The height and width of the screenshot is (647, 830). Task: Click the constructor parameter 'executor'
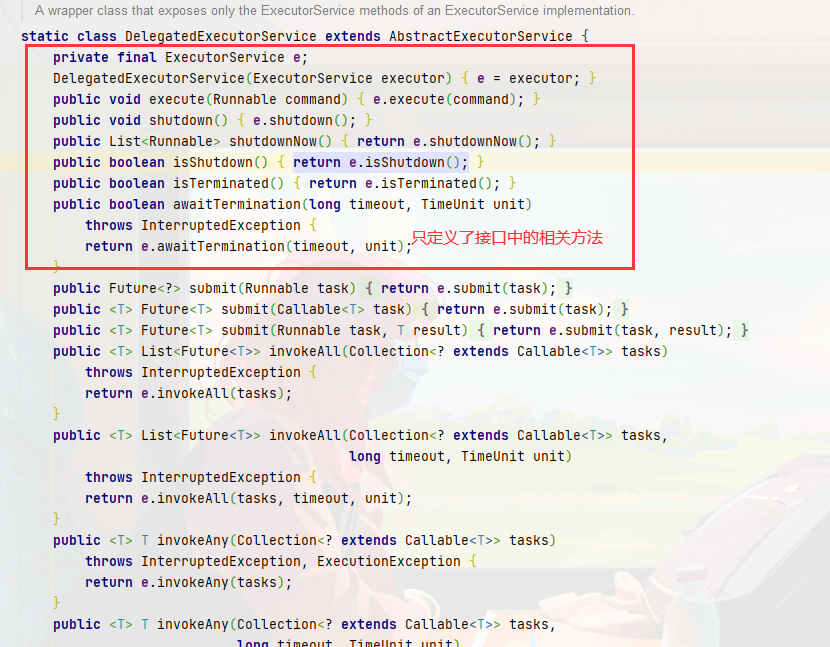(x=413, y=78)
